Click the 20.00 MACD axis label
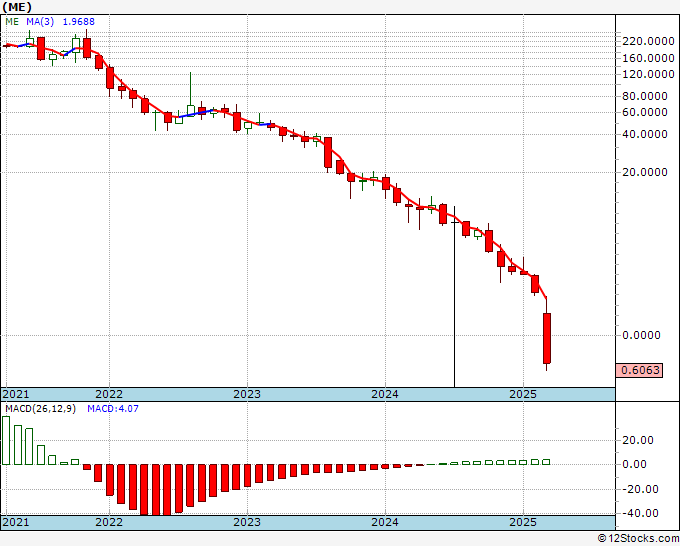This screenshot has height=546, width=680. coord(638,440)
